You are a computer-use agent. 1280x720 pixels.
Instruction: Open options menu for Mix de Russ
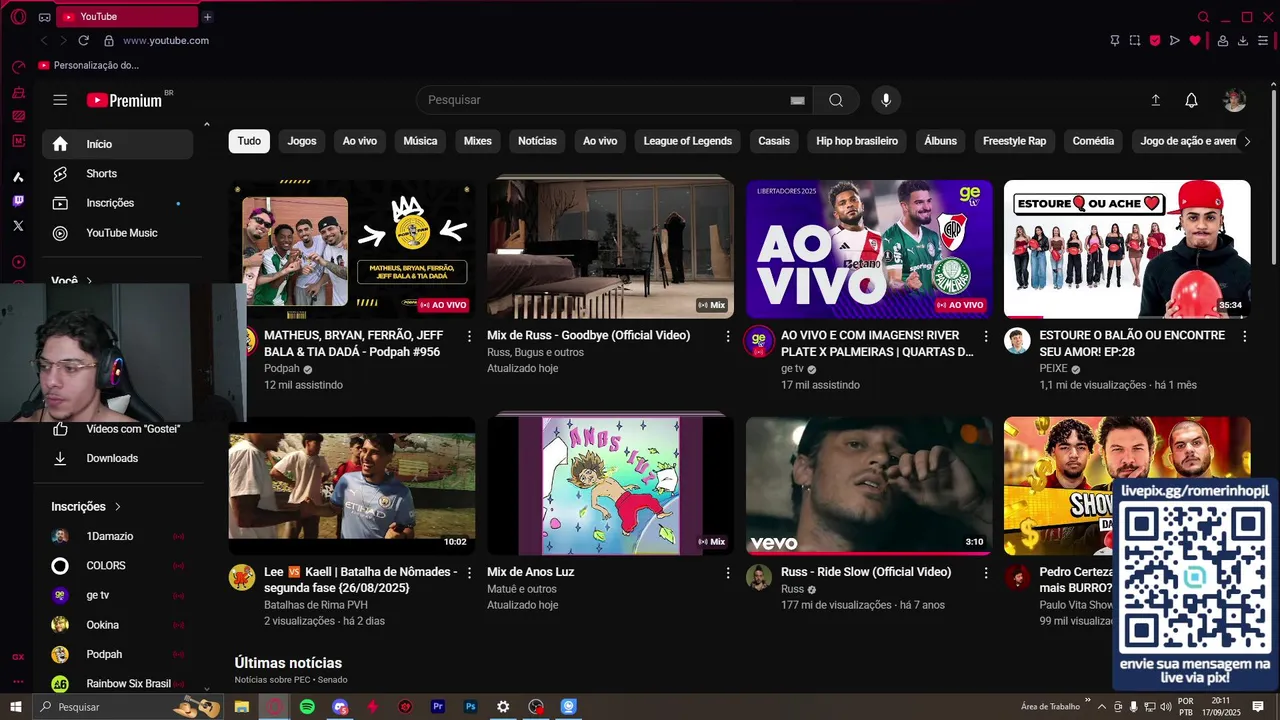pos(728,336)
